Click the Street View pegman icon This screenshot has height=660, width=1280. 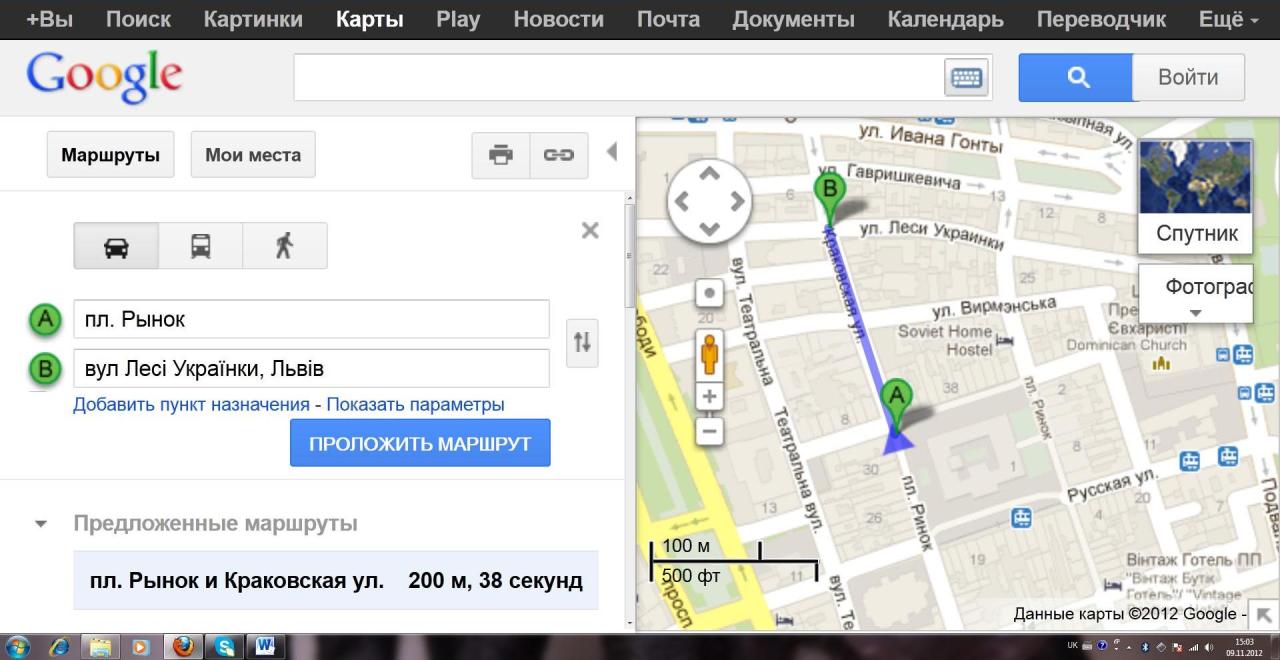point(709,353)
